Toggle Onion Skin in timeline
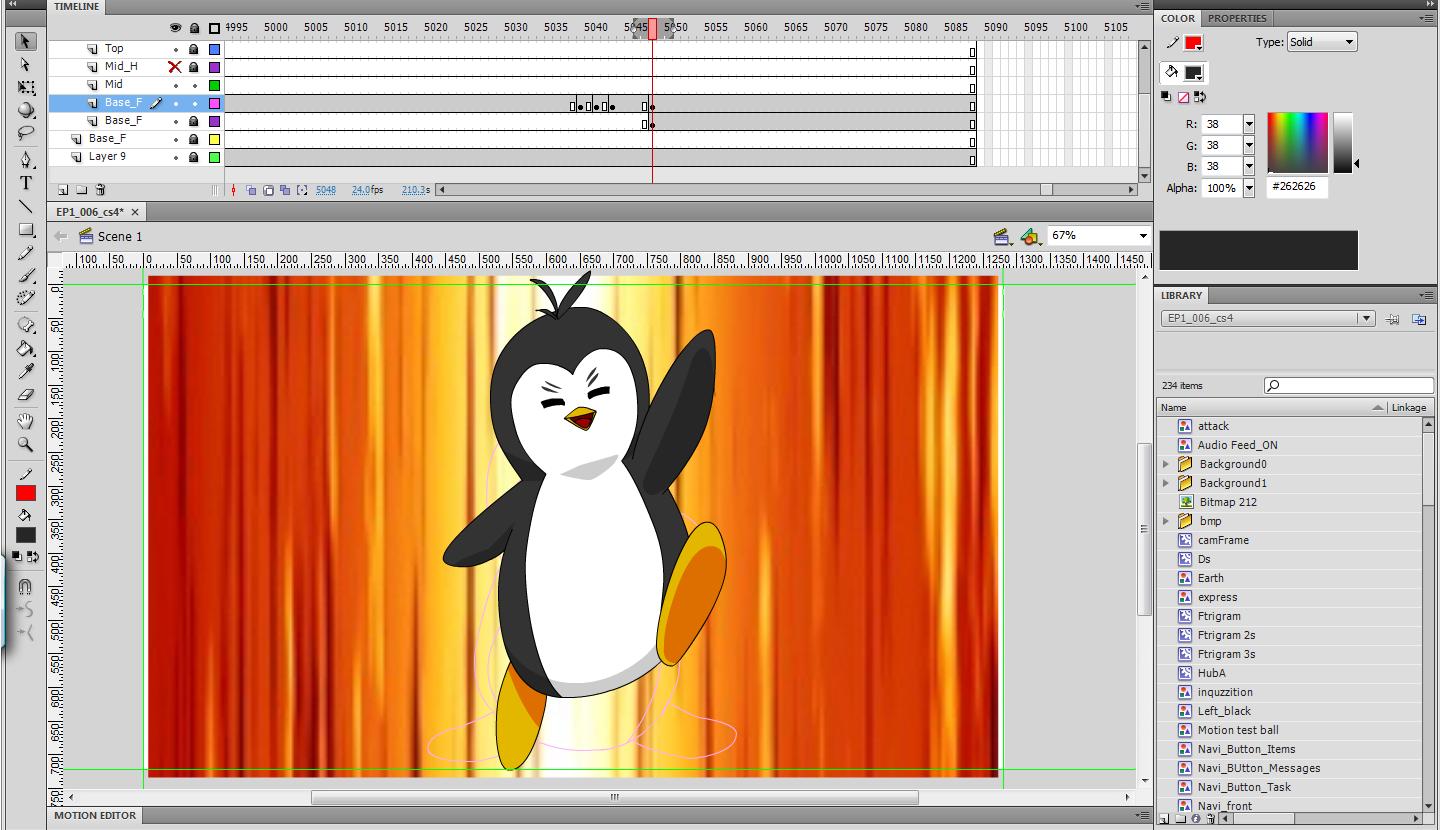Viewport: 1440px width, 830px height. pos(251,190)
